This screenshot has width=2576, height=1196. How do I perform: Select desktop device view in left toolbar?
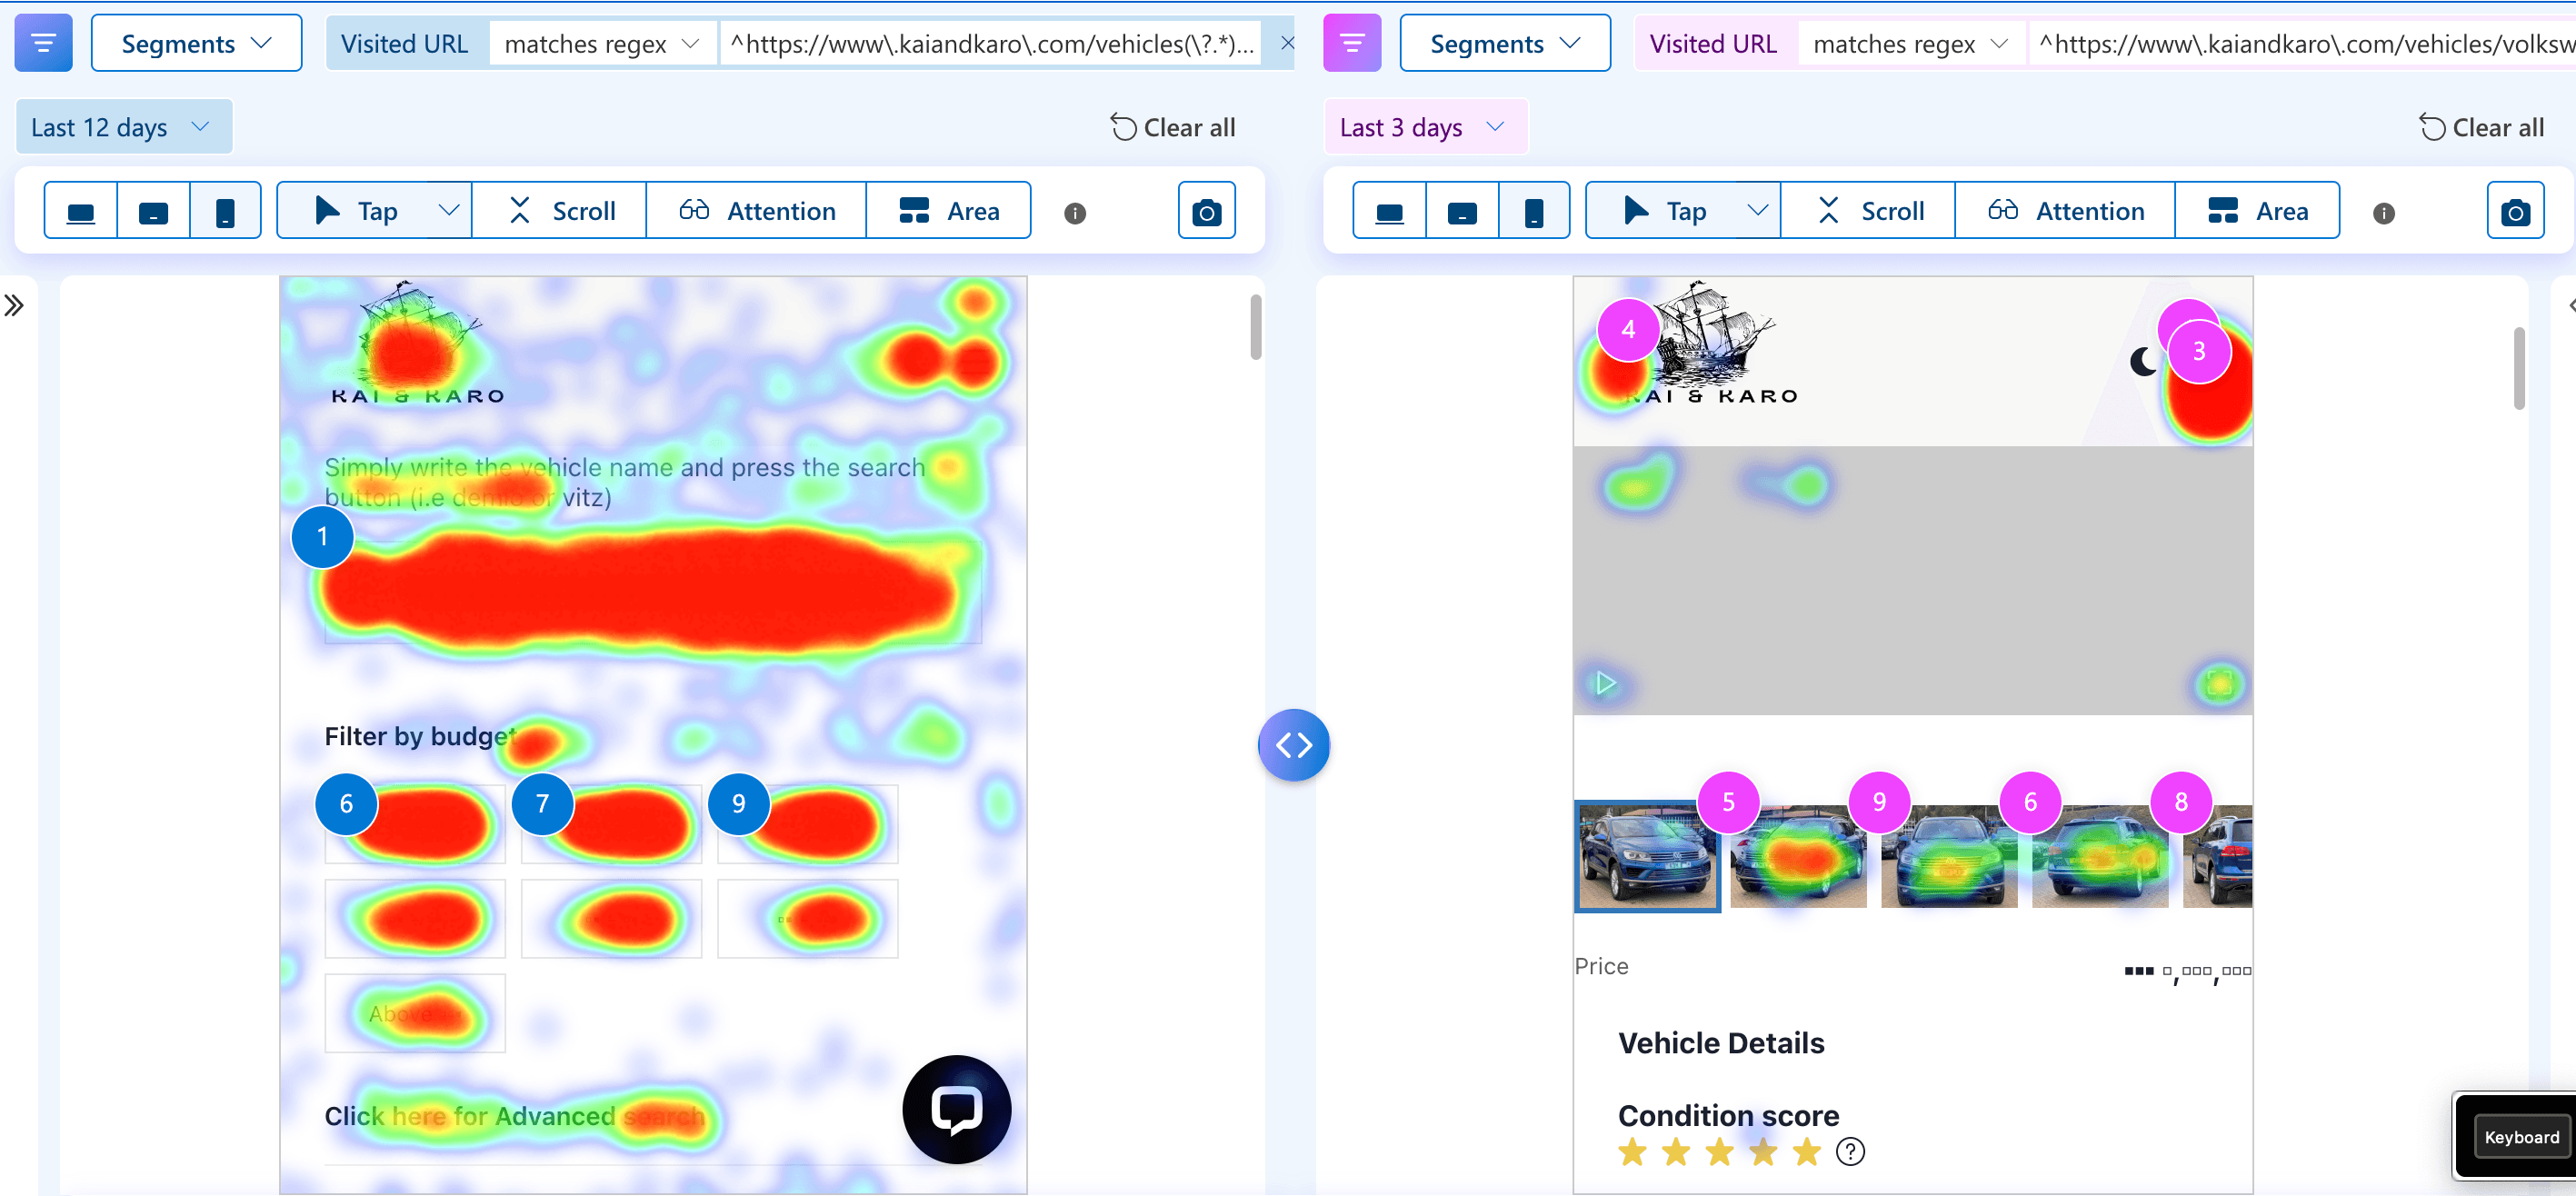[81, 211]
